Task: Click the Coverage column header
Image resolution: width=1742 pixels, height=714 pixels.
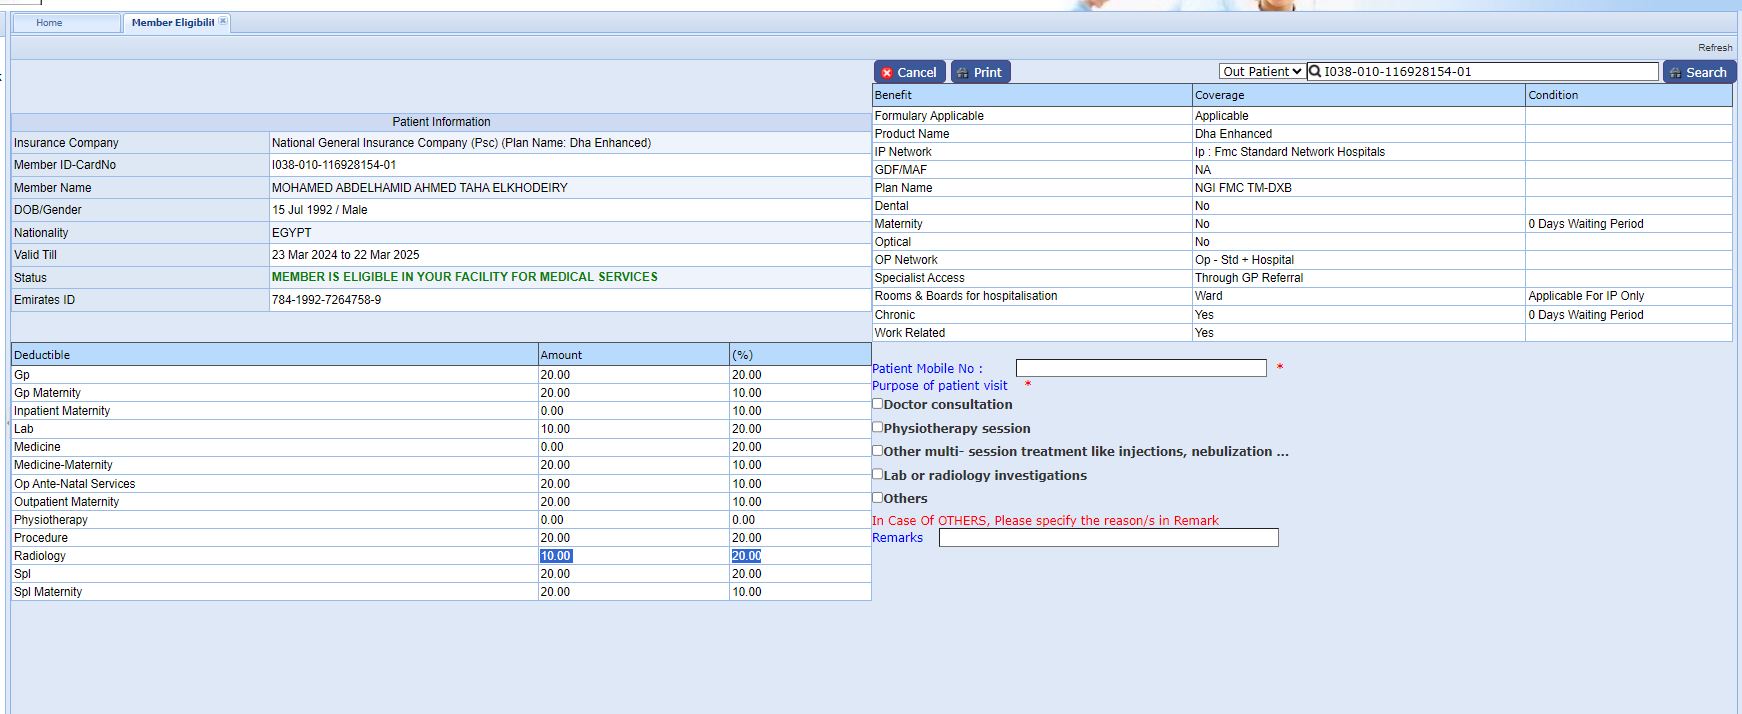Action: (1219, 95)
